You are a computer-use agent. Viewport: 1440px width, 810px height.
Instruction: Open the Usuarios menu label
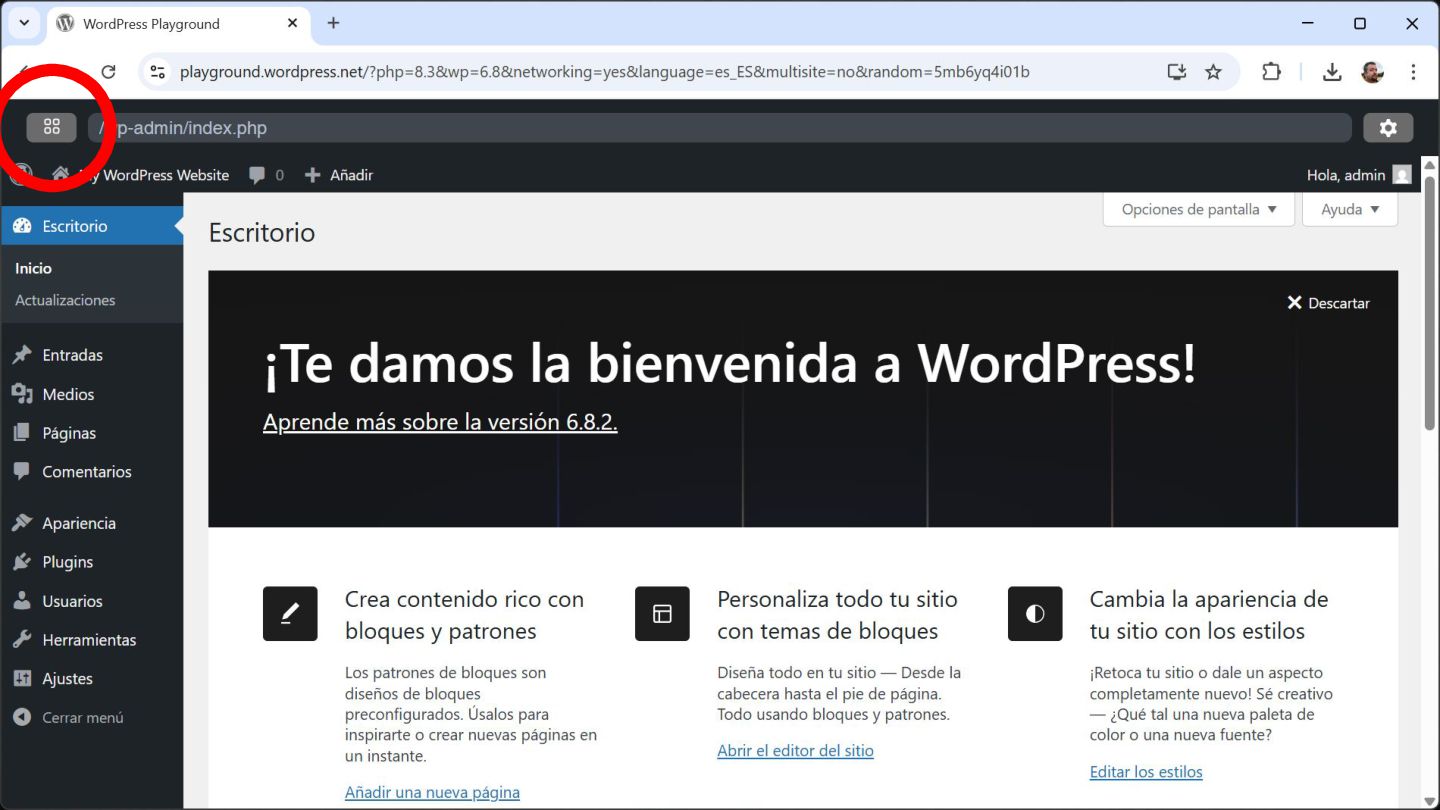click(x=72, y=601)
